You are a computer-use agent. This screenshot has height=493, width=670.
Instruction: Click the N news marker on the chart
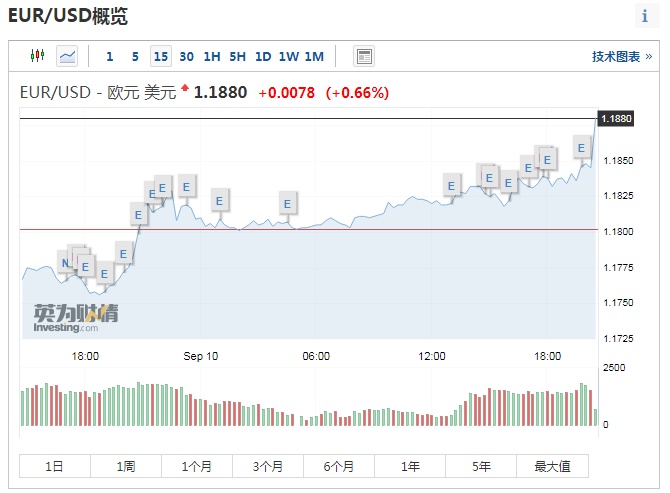click(x=65, y=263)
